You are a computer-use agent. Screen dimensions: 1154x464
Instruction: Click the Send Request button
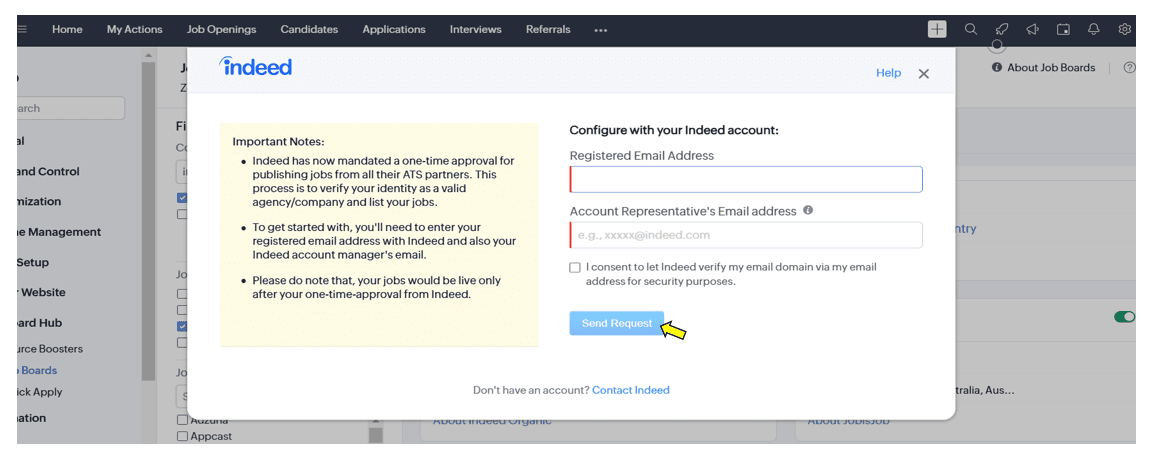click(x=617, y=323)
